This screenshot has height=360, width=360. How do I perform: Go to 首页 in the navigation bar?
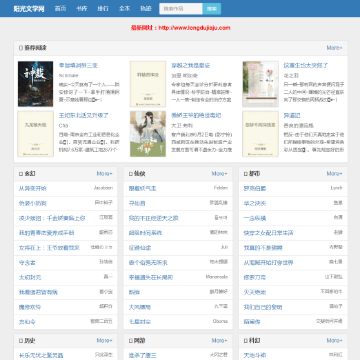coord(60,9)
